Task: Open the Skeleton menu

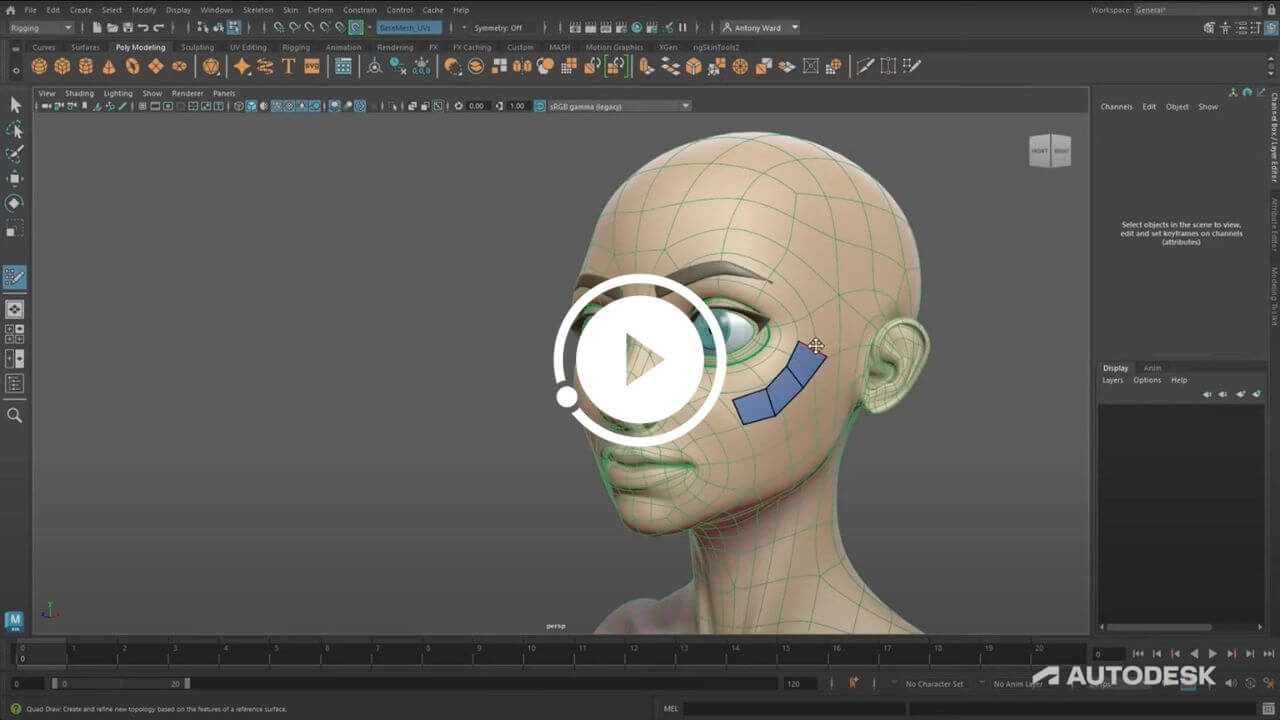Action: pos(258,10)
